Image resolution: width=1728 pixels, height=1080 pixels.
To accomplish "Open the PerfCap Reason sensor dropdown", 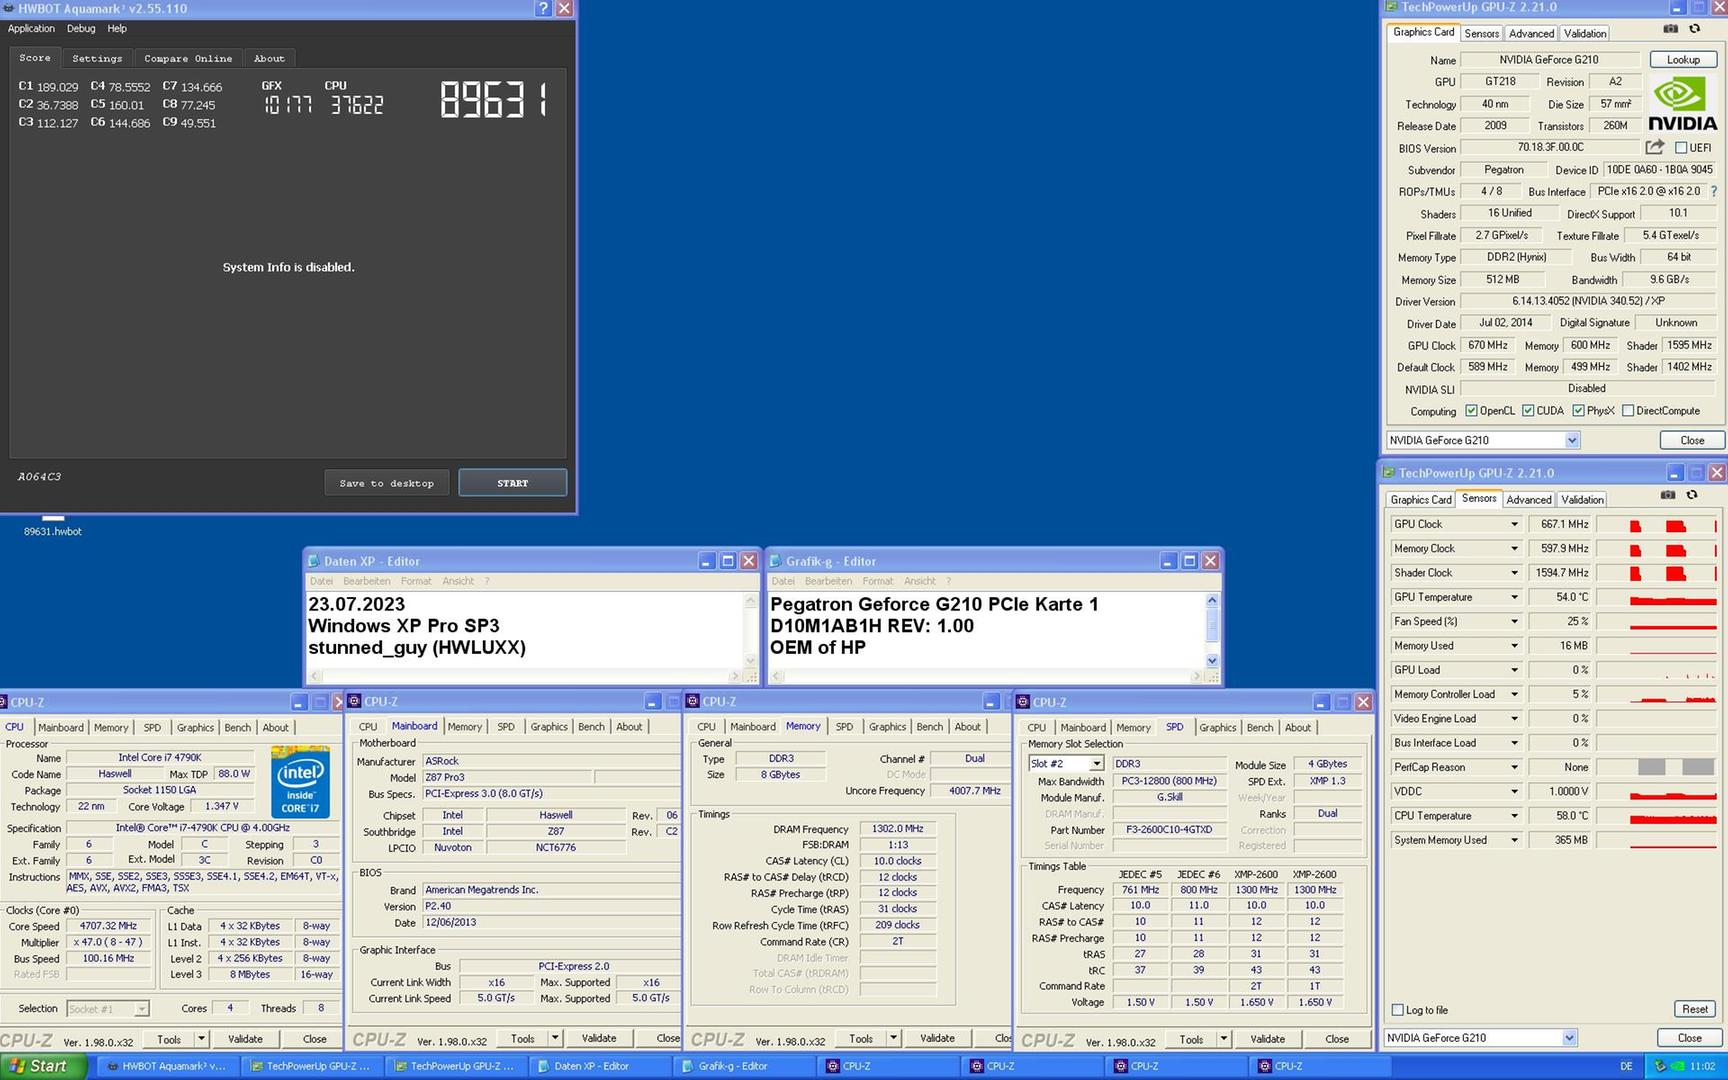I will coord(1514,767).
